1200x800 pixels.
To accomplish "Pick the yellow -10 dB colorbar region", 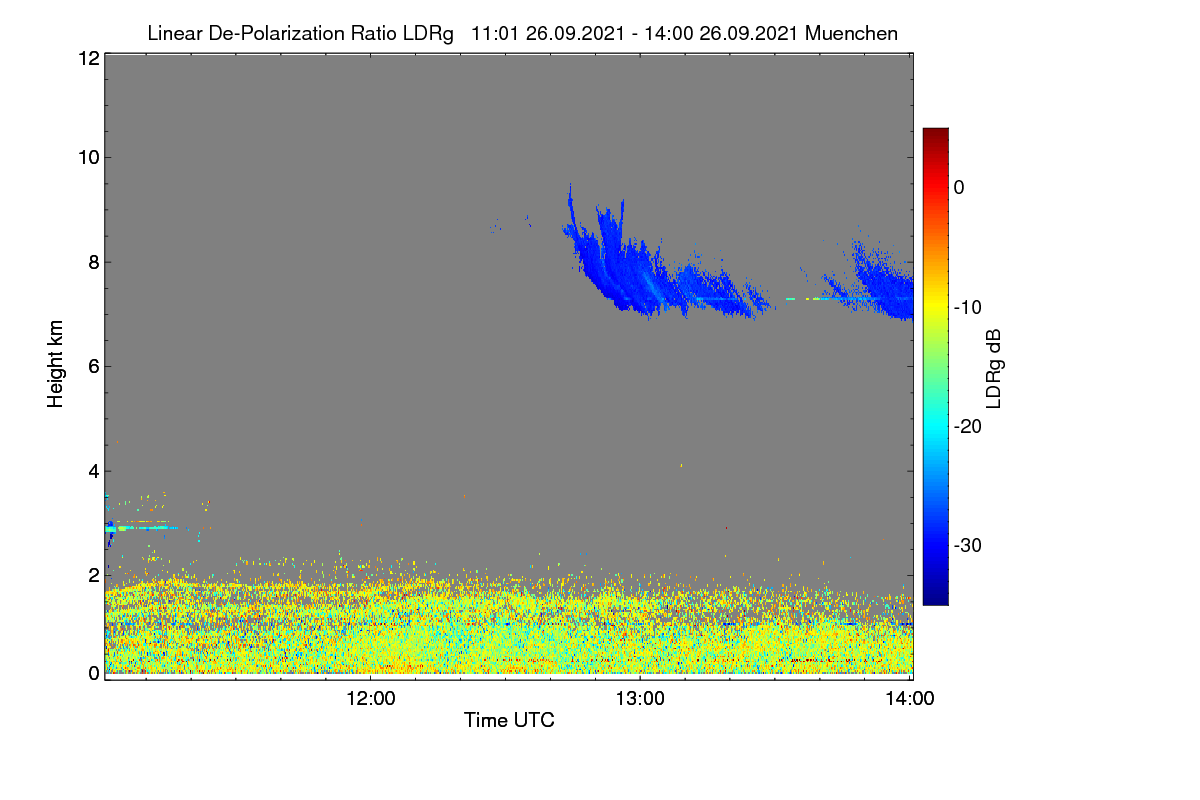I will click(935, 307).
